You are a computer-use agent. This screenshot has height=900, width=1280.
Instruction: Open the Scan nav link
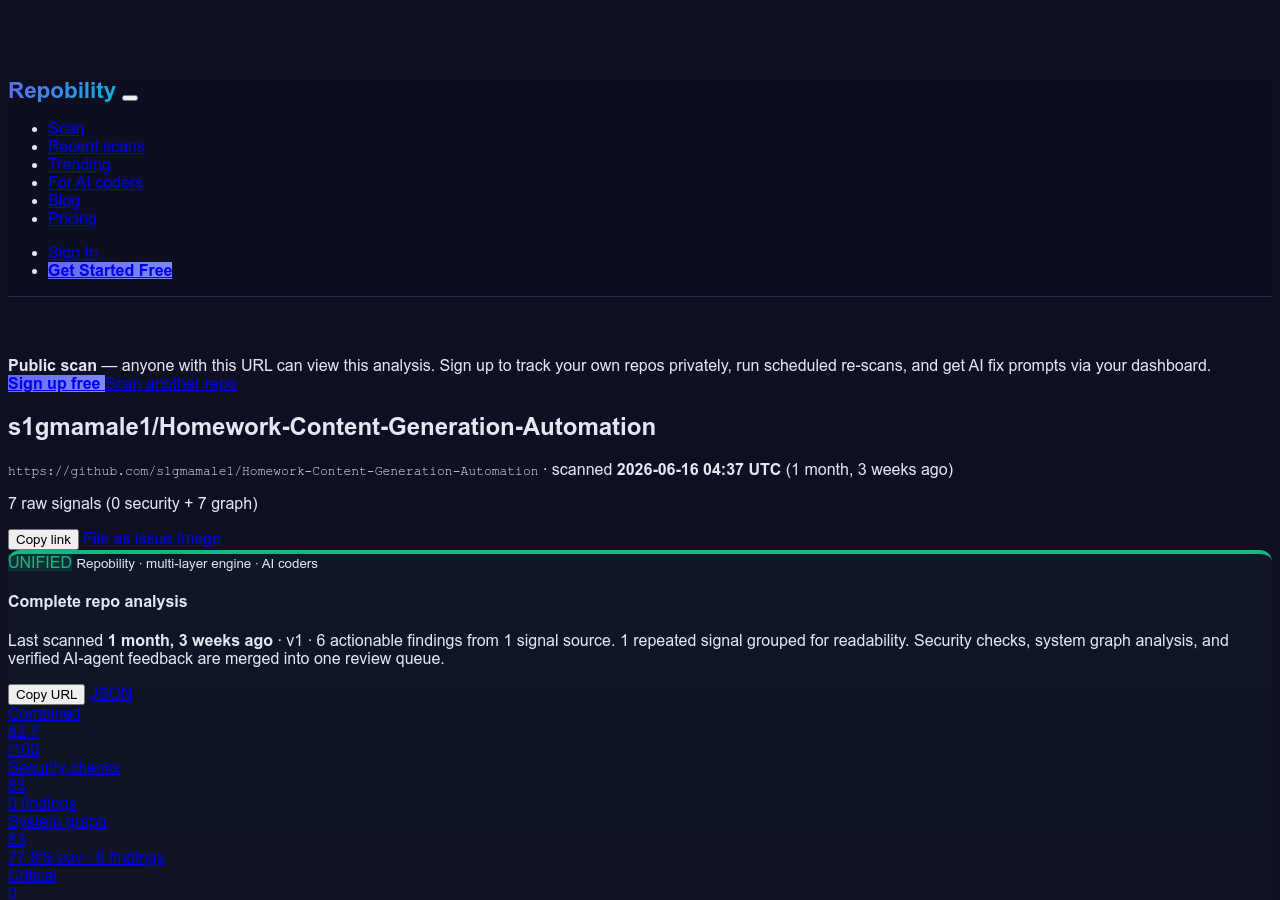[66, 128]
